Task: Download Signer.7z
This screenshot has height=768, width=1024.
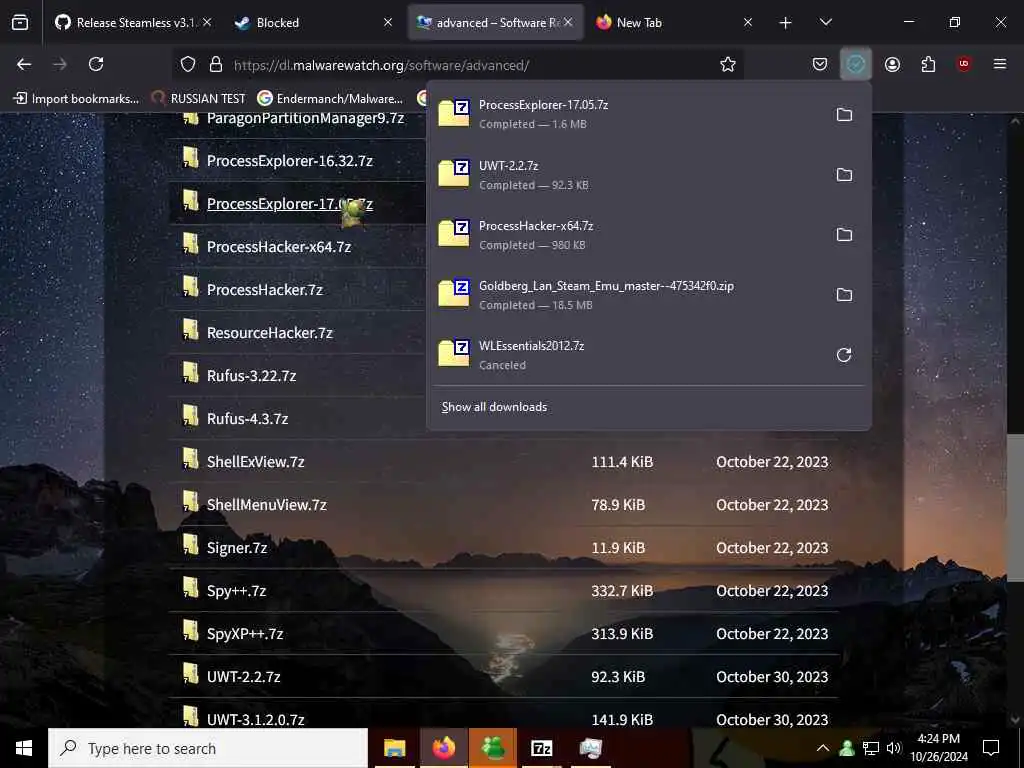Action: 236,548
